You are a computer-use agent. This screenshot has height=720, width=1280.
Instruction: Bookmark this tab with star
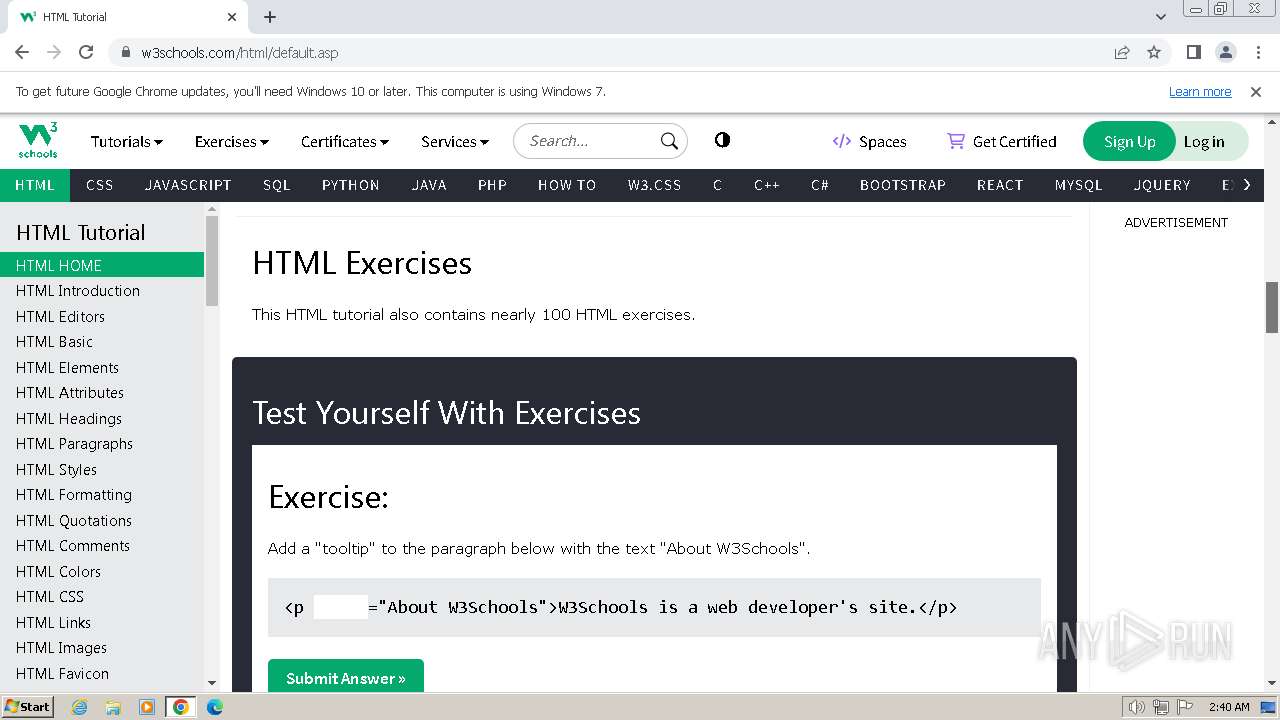click(1154, 52)
